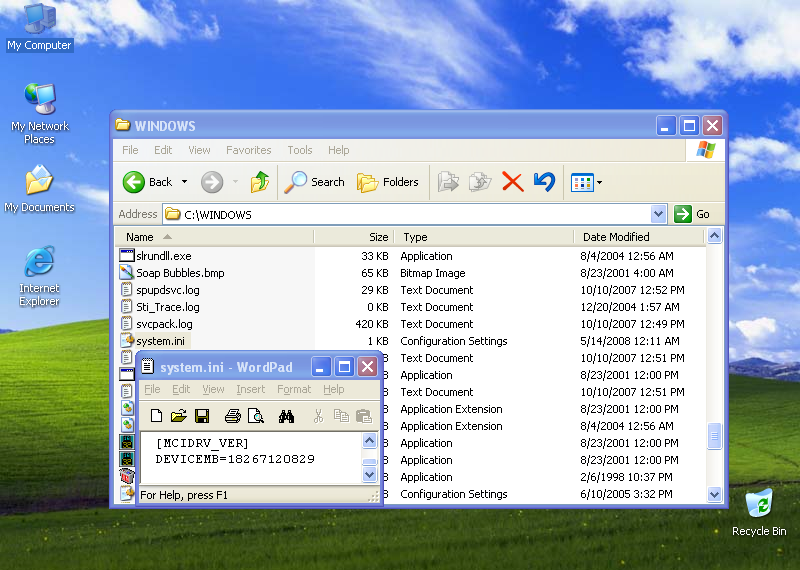The width and height of the screenshot is (800, 570).
Task: Click WordPad scroll down arrow
Action: pos(369,475)
